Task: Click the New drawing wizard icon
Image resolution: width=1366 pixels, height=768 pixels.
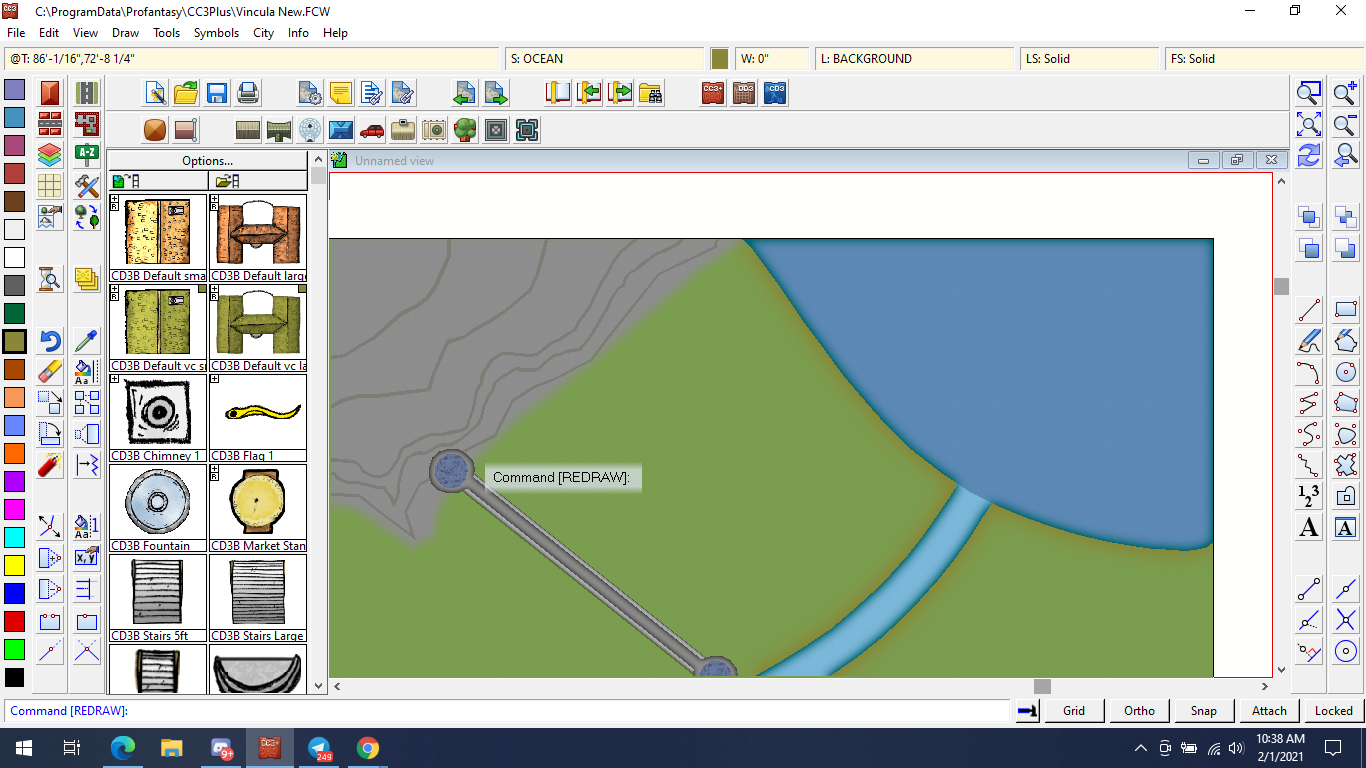Action: point(155,94)
